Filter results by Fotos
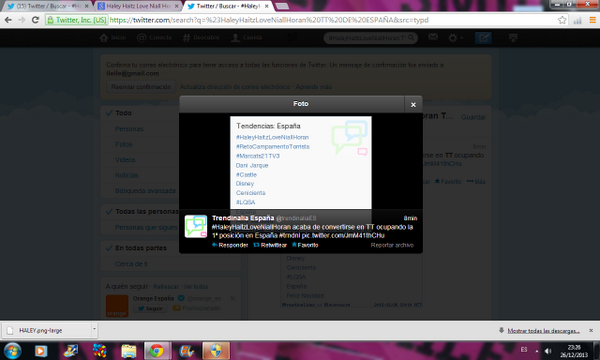The image size is (600, 360). [124, 145]
